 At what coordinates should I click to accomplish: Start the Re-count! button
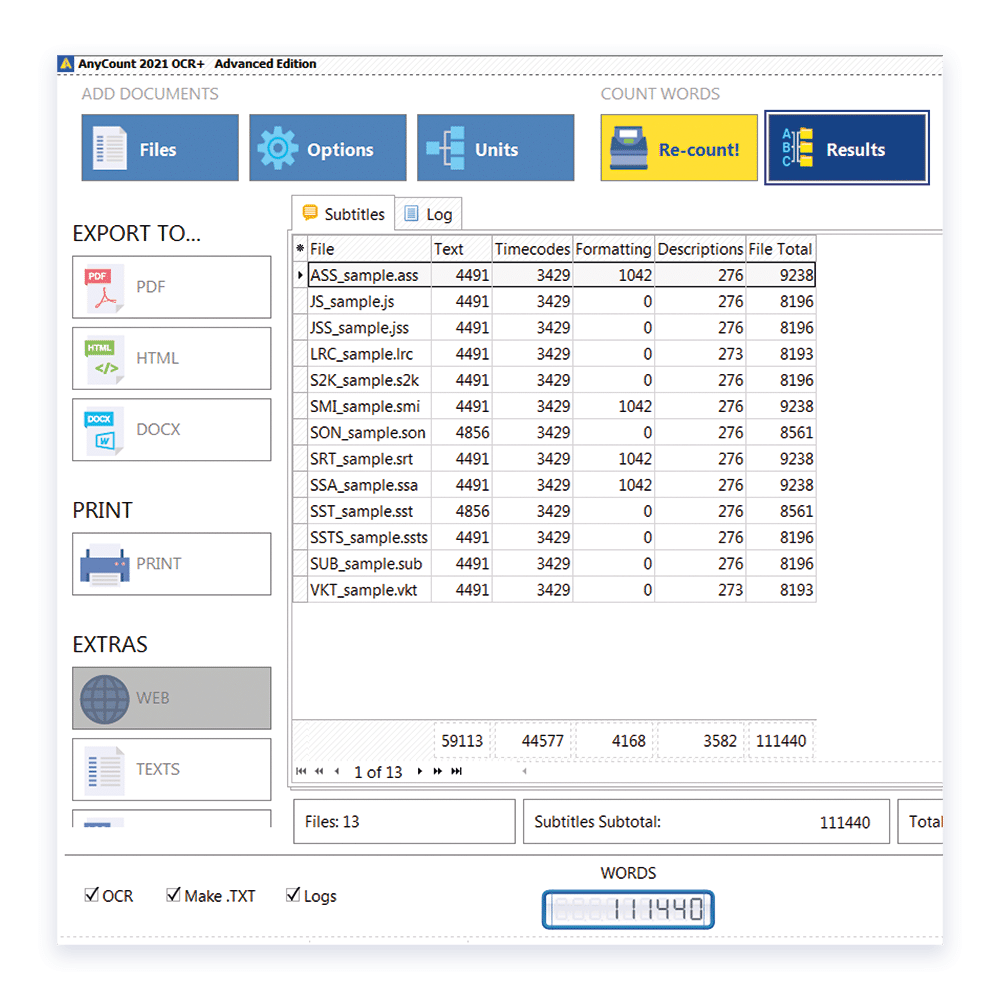pos(679,148)
